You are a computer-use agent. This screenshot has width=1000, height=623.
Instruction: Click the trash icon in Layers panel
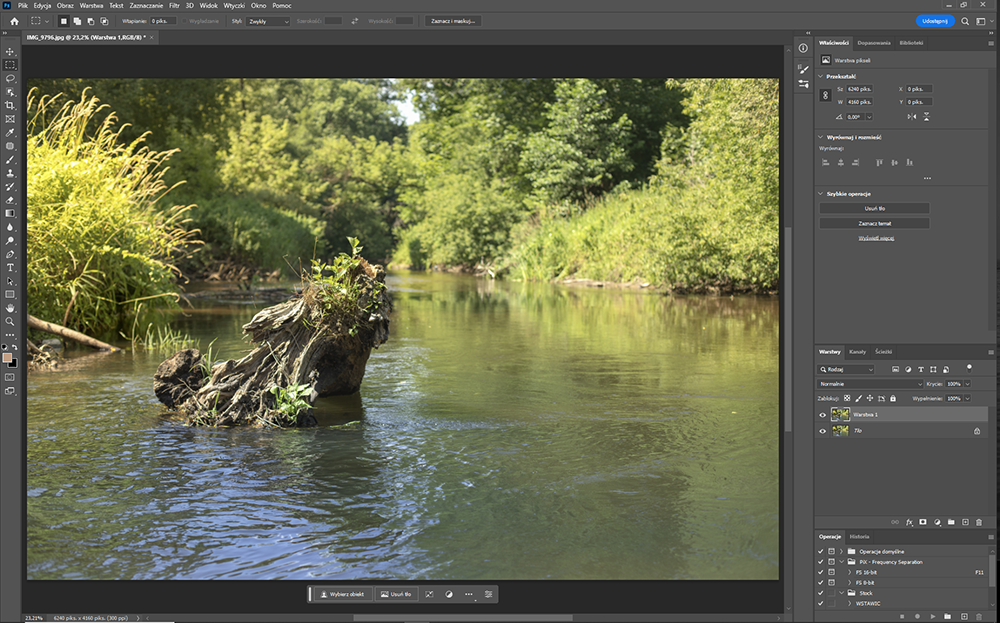click(x=980, y=522)
